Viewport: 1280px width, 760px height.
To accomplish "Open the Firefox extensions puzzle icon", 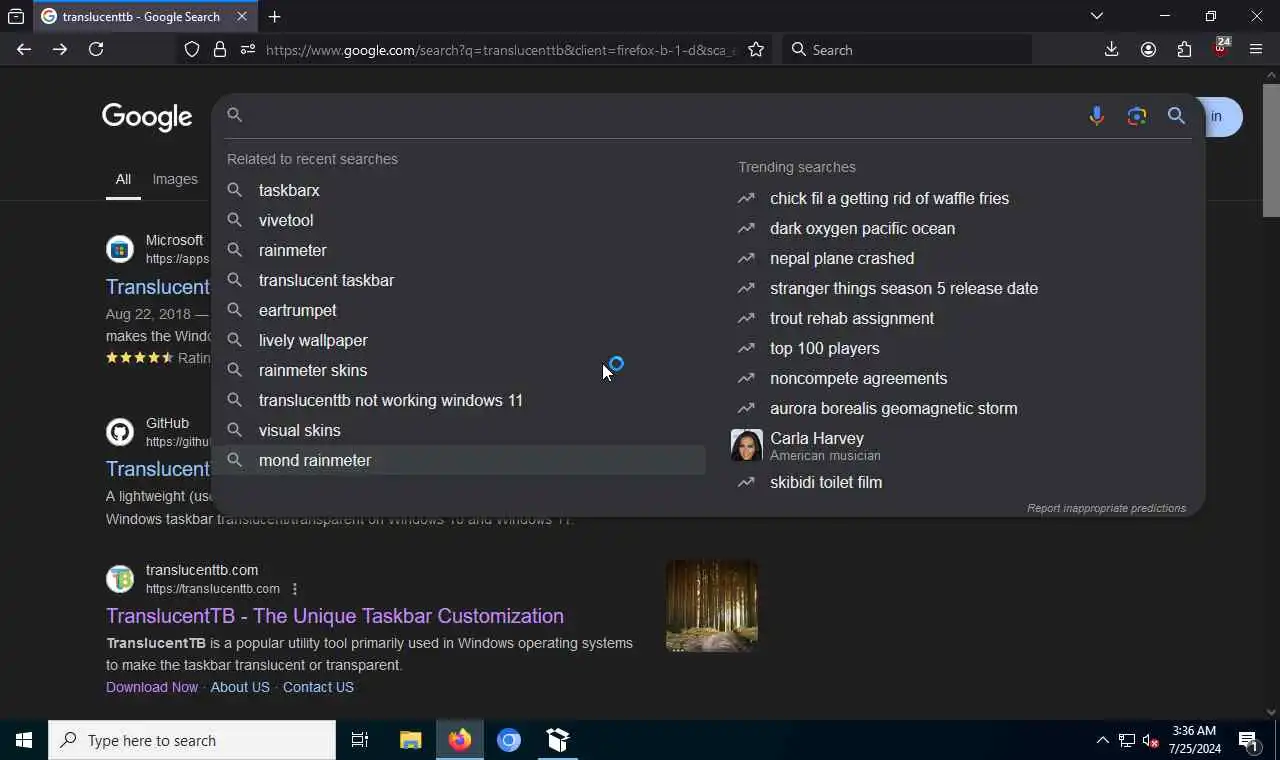I will pyautogui.click(x=1184, y=49).
